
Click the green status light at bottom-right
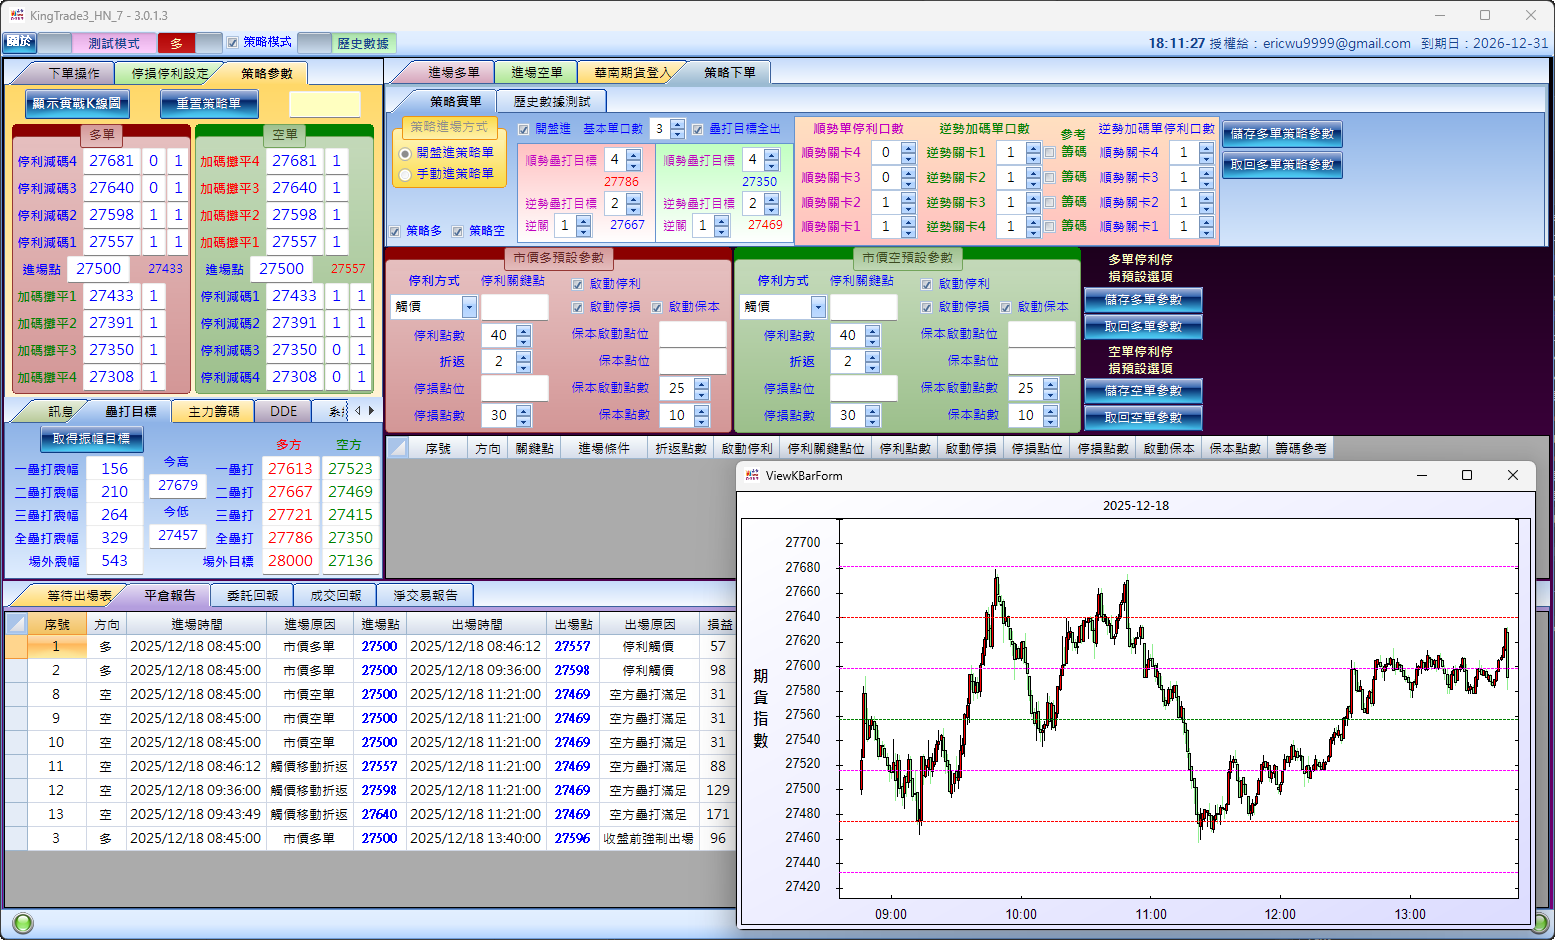point(1541,922)
